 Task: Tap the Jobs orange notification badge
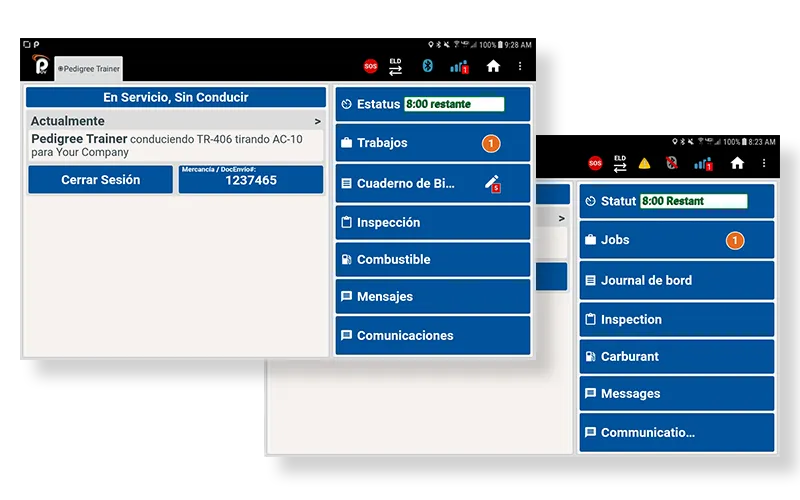tap(735, 240)
